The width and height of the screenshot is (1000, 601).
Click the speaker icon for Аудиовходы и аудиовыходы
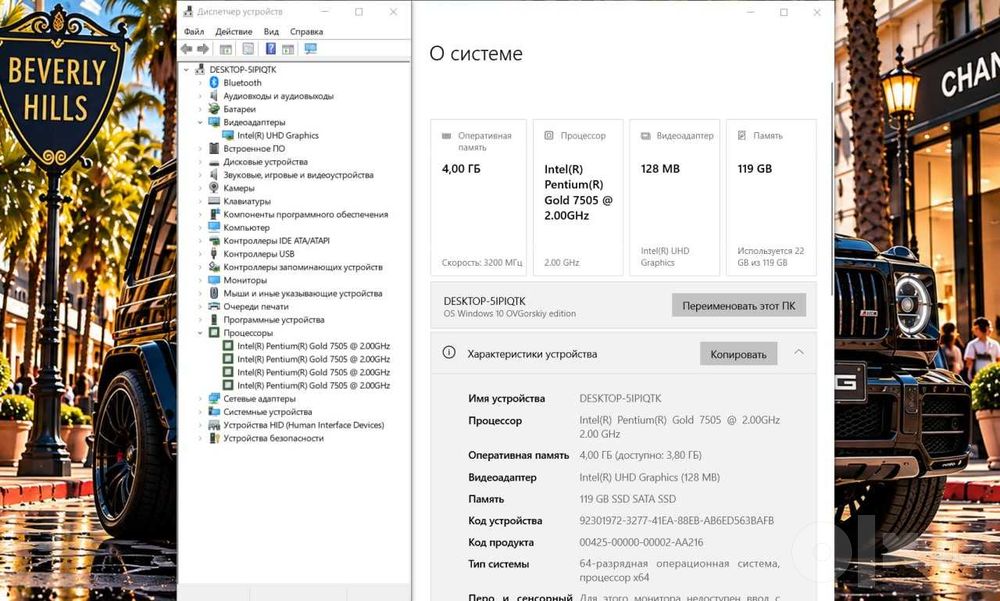tap(214, 96)
